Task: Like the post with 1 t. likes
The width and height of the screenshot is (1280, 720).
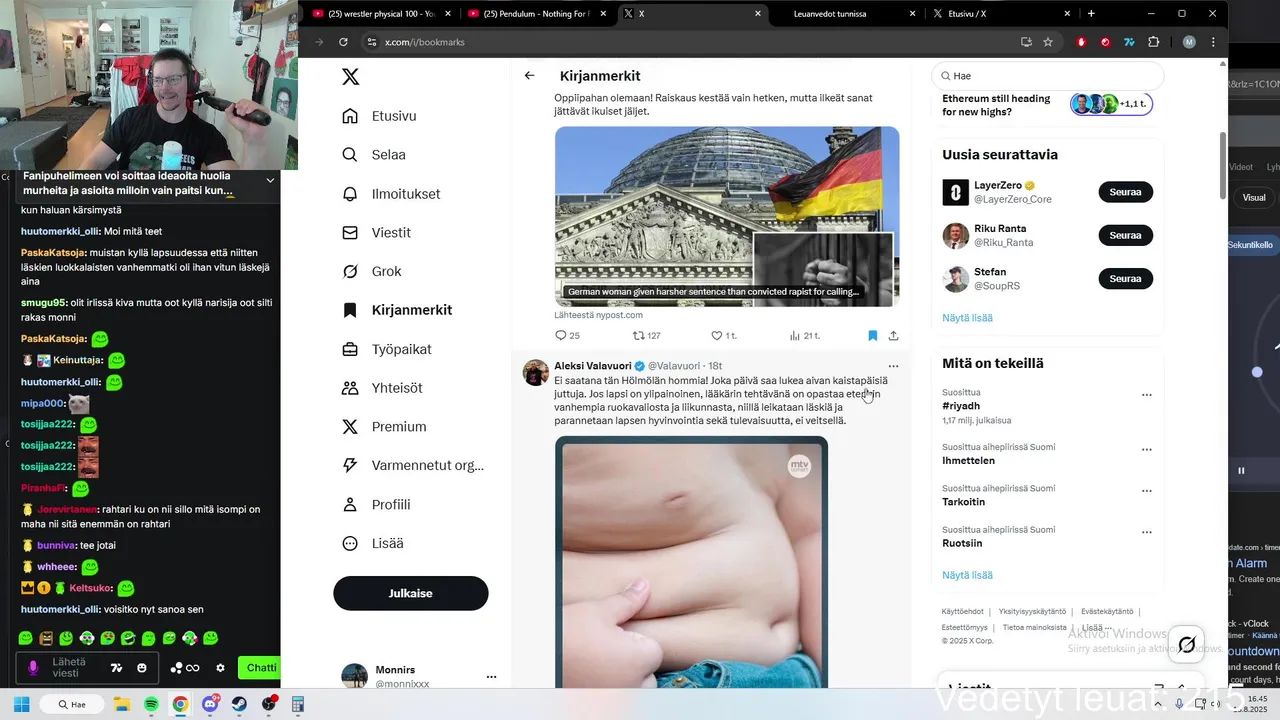Action: (723, 336)
